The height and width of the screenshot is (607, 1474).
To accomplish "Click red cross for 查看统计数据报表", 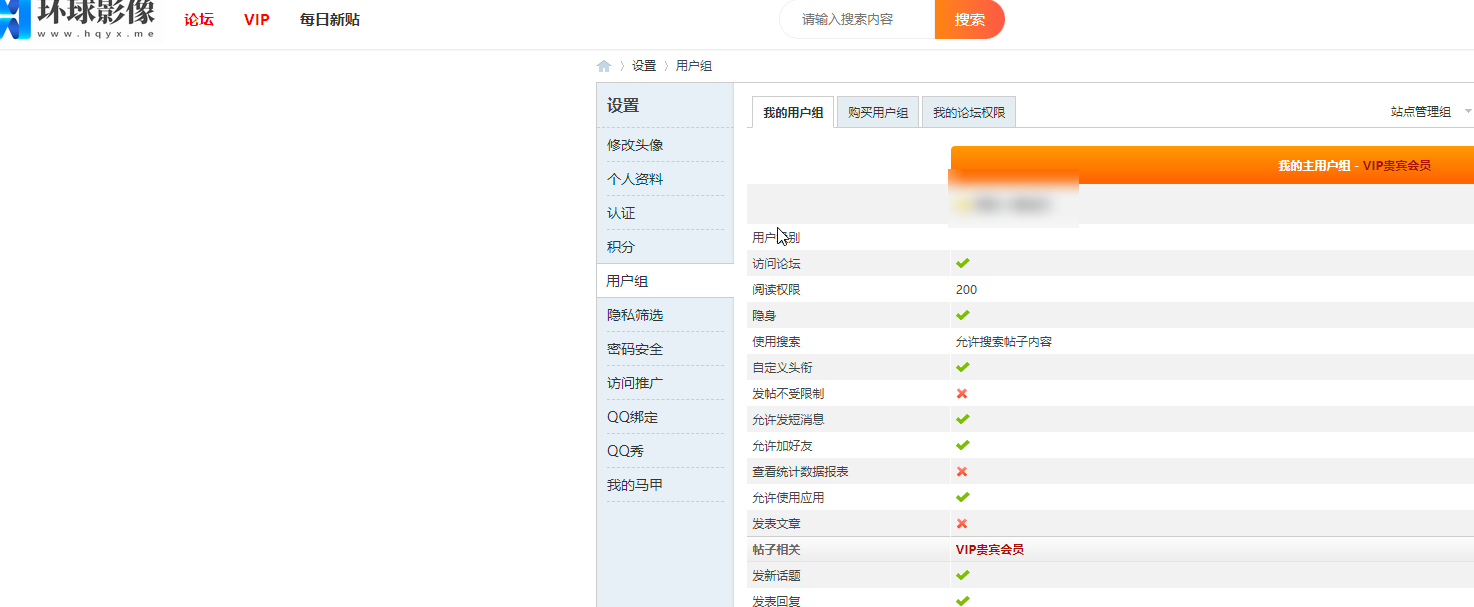I will pos(962,471).
